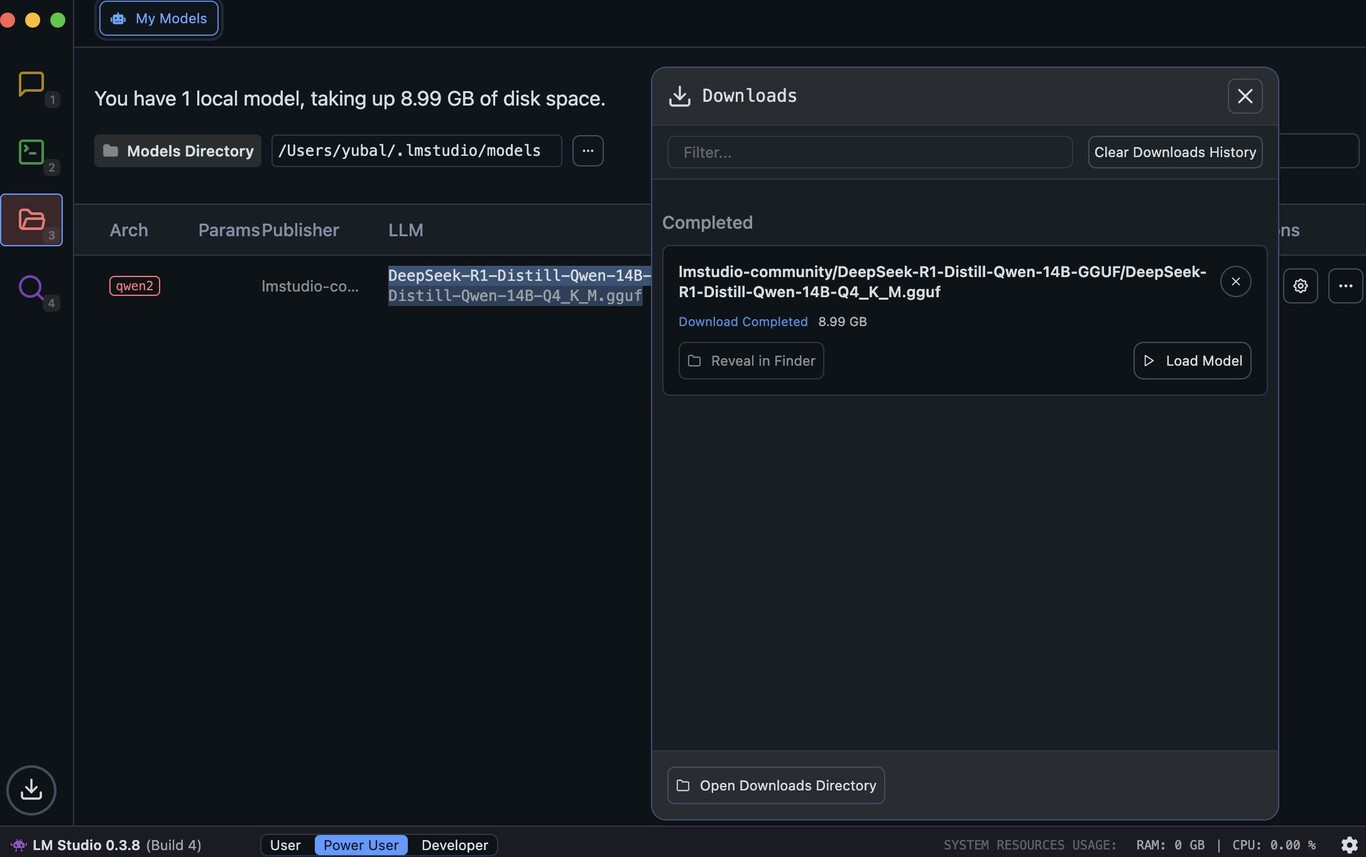Open the ellipsis menu next to models path
1366x857 pixels.
click(x=588, y=150)
